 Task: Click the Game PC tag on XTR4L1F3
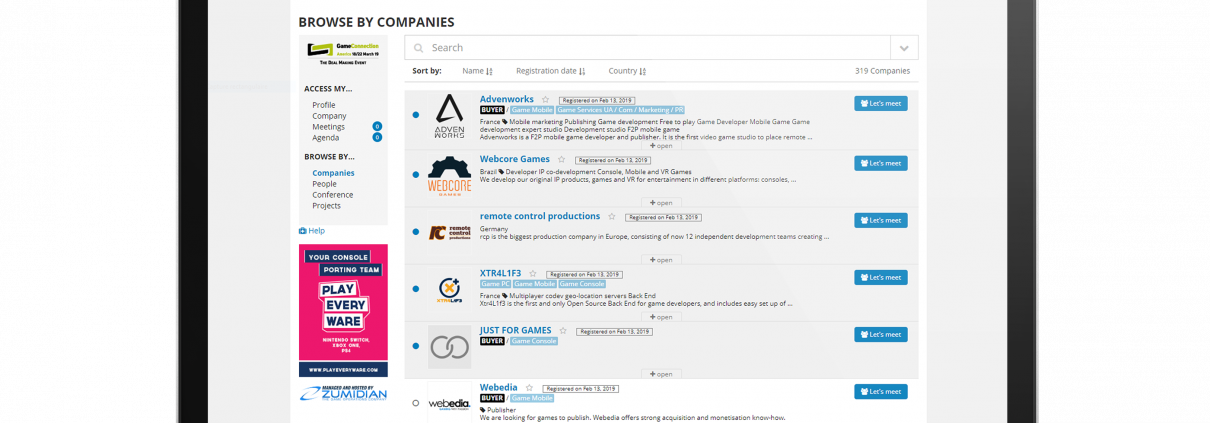495,284
